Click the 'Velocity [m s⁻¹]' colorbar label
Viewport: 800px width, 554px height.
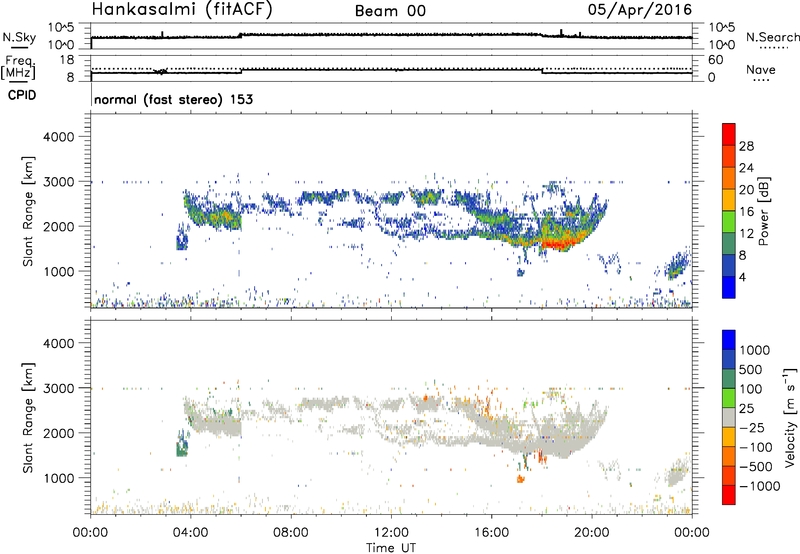point(790,418)
